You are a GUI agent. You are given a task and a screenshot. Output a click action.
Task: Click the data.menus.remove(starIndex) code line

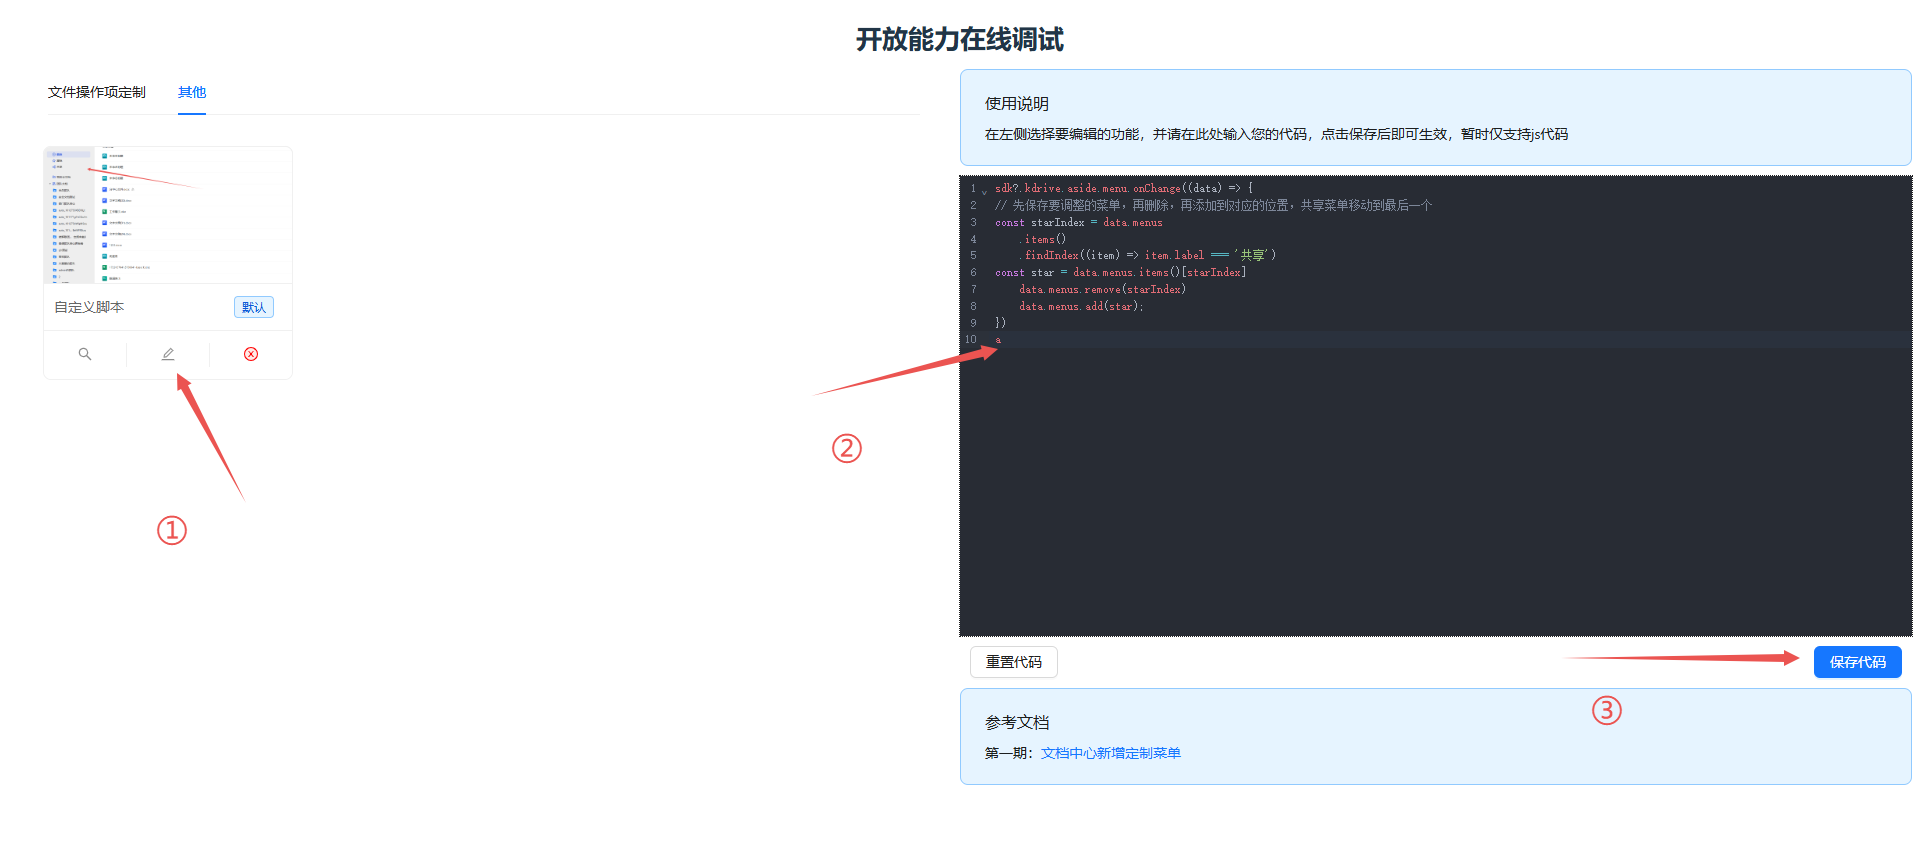tap(1102, 289)
